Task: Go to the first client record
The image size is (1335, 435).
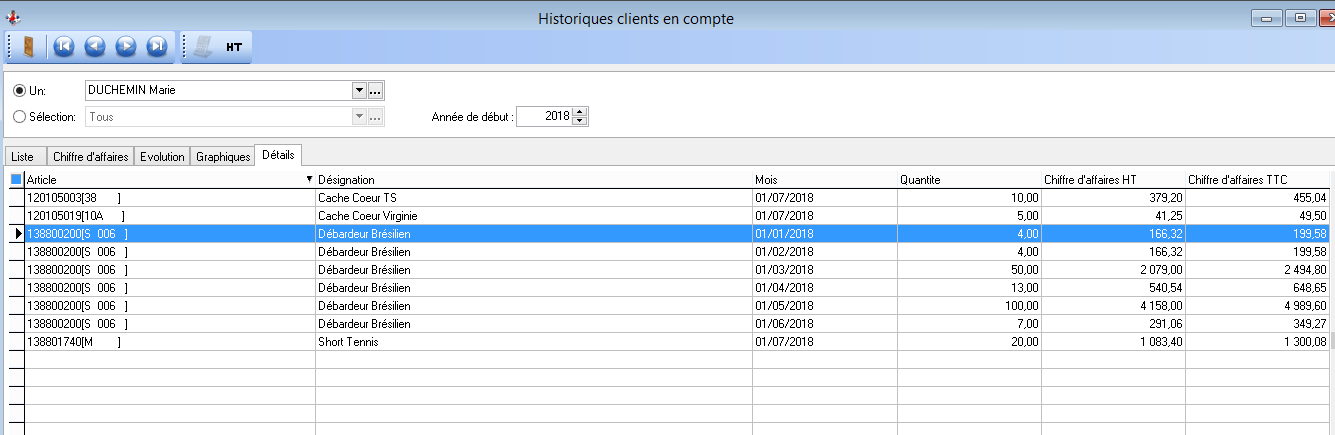Action: click(x=64, y=46)
